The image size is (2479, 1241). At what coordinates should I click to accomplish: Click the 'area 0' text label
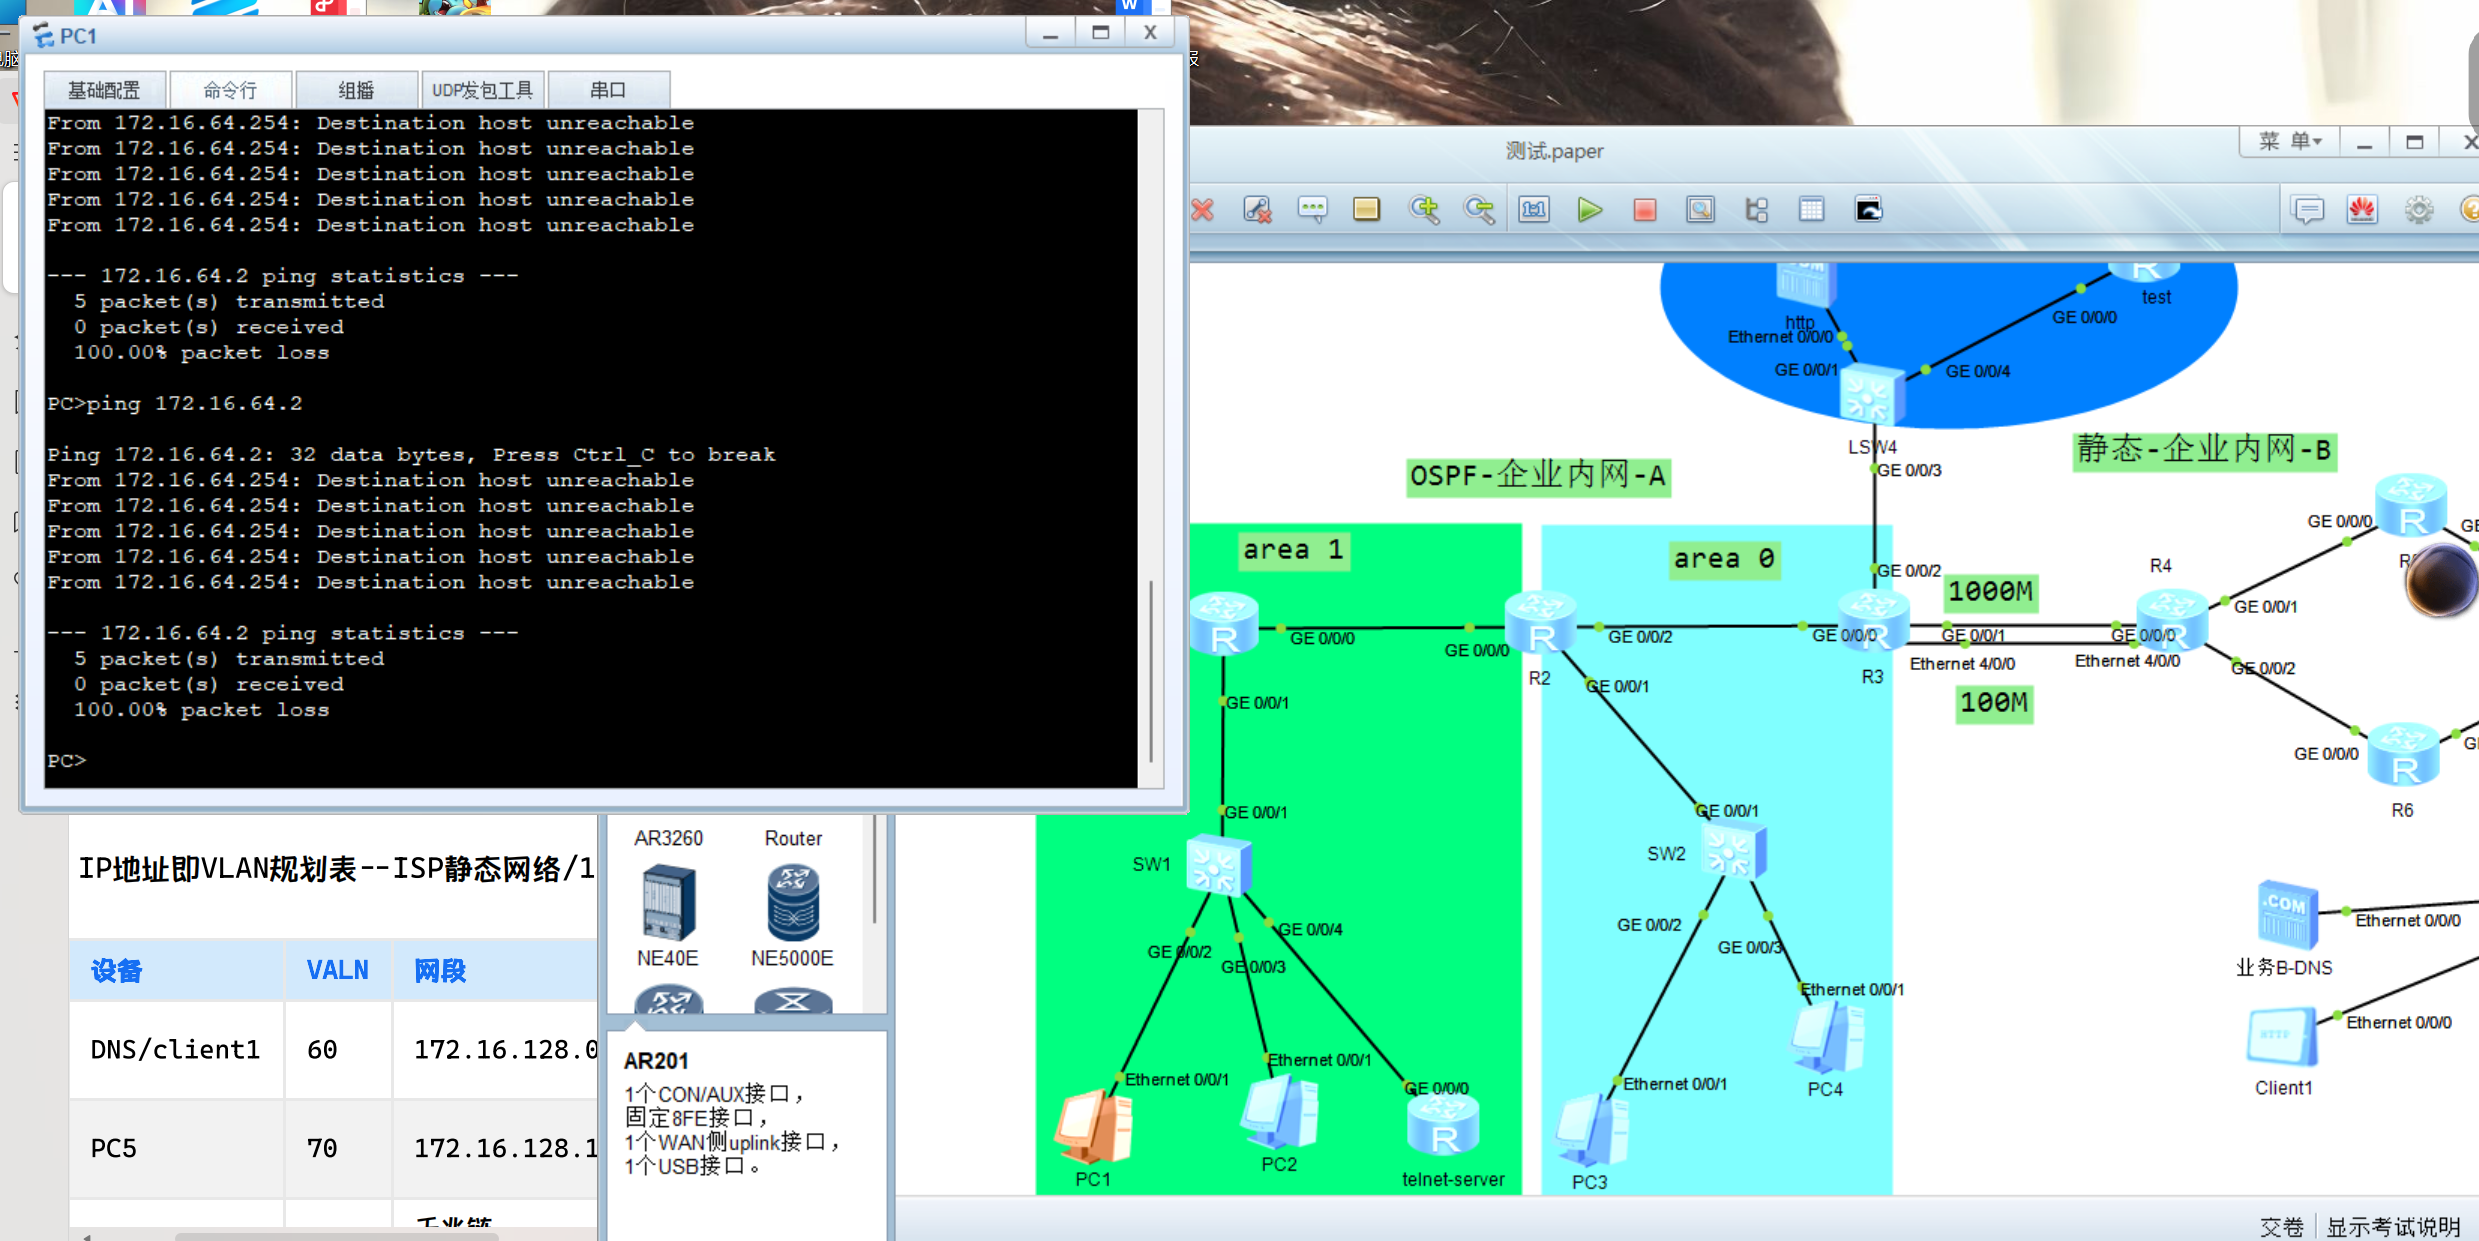(x=1724, y=559)
